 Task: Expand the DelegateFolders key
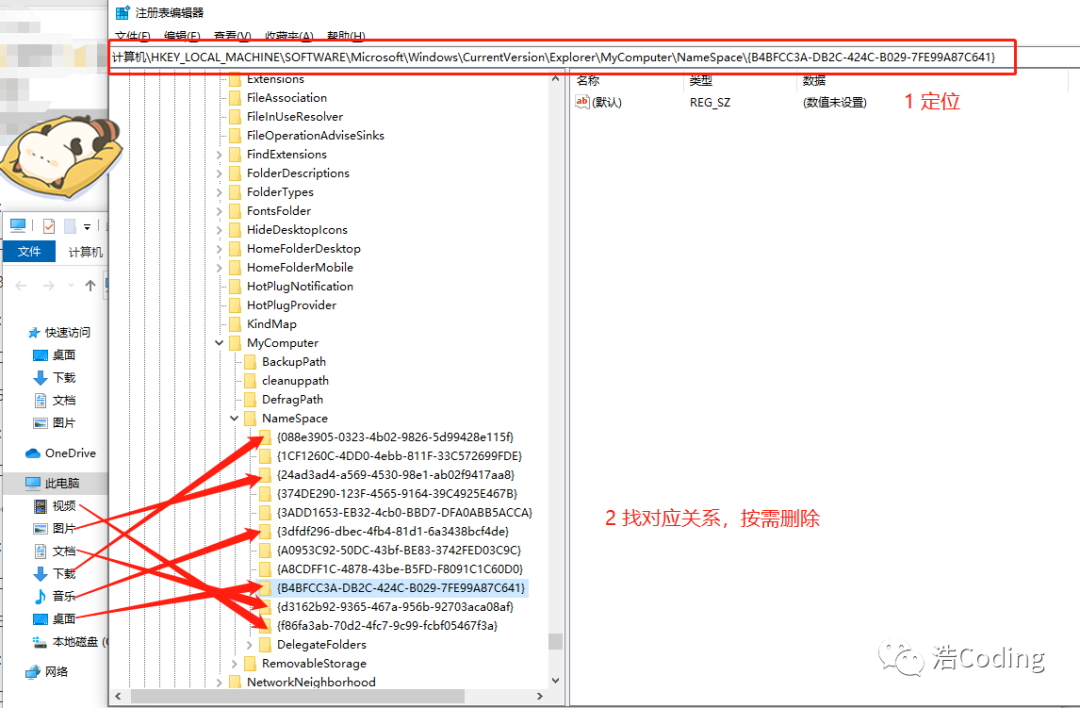[249, 645]
